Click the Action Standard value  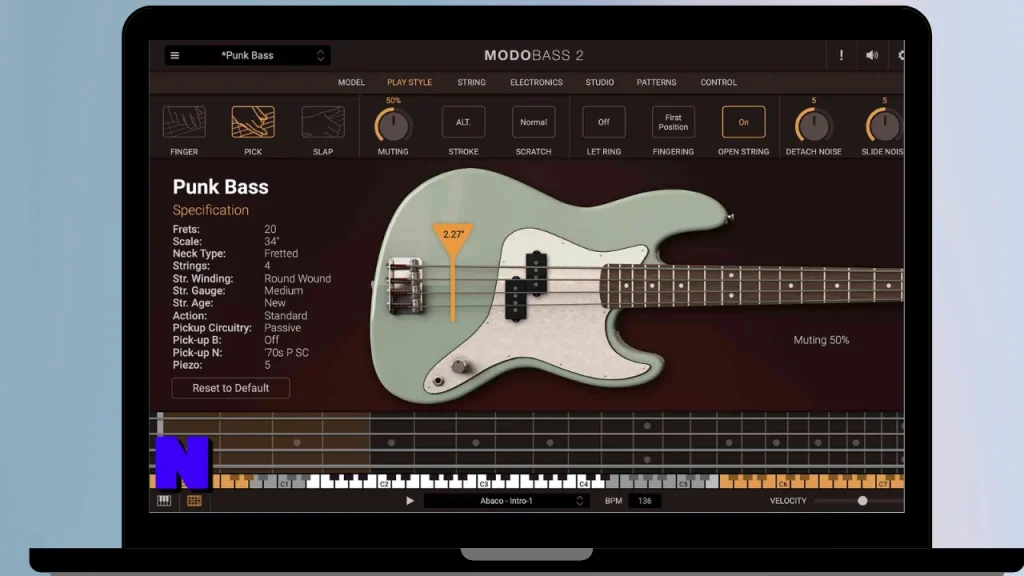285,315
